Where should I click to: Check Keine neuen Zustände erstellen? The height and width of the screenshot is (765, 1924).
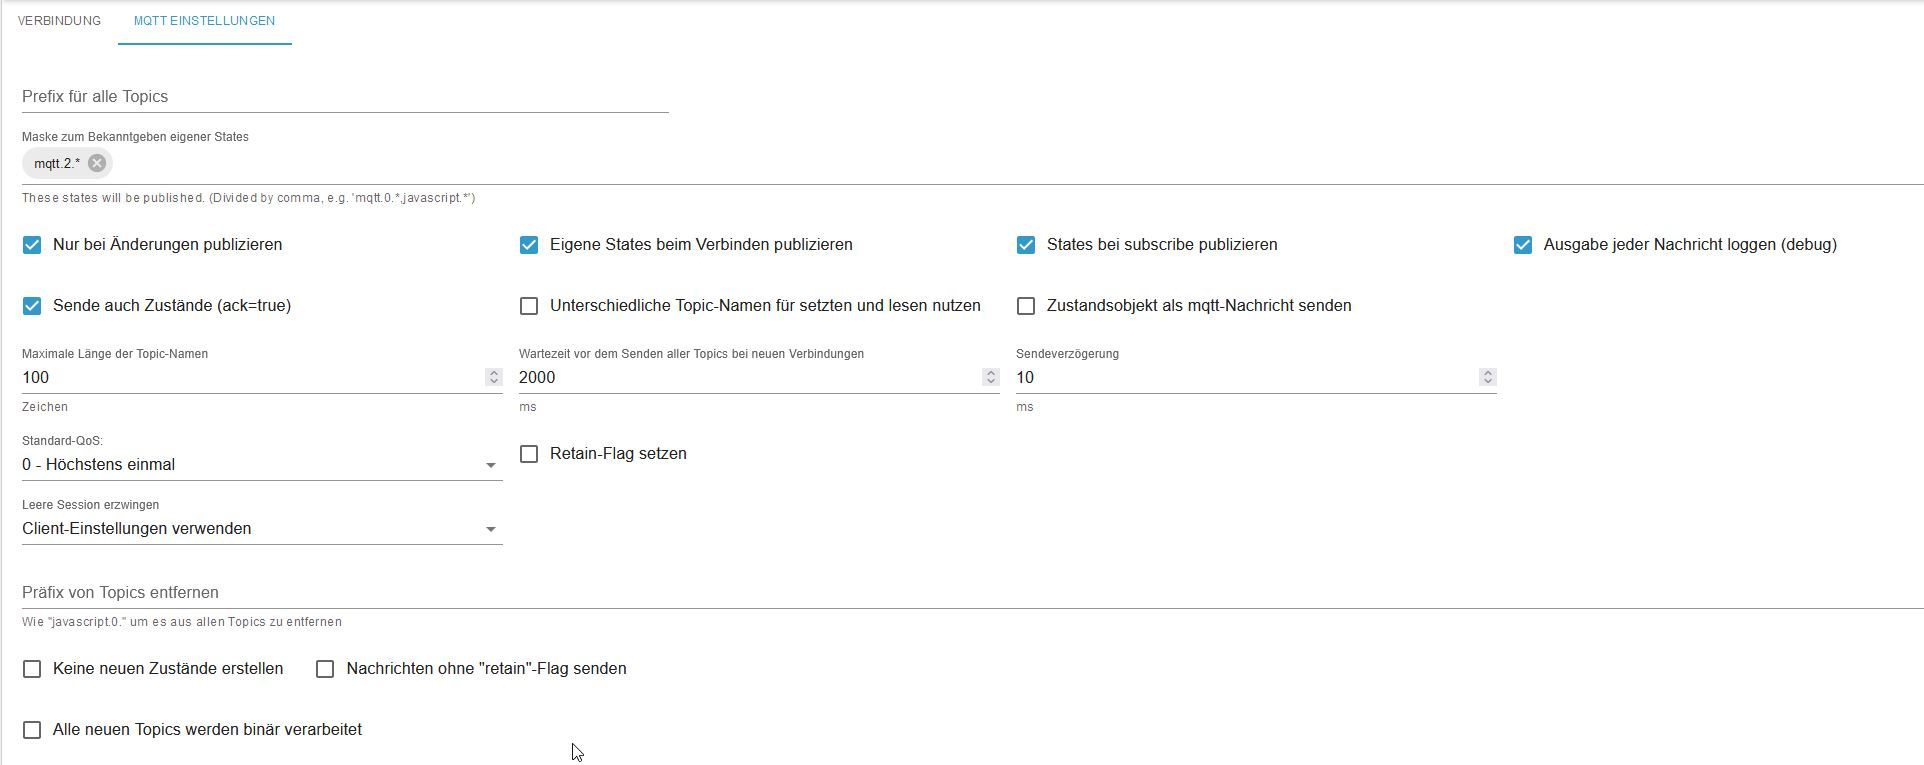(x=32, y=669)
